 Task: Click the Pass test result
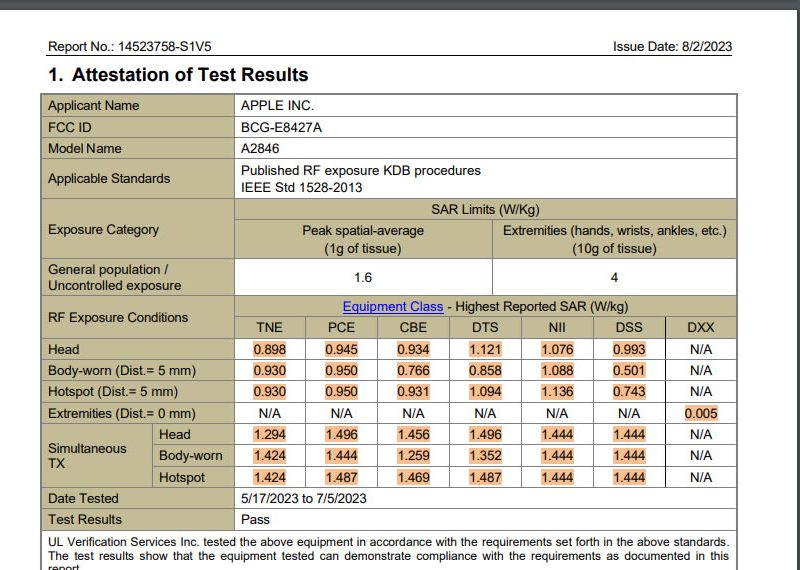(x=255, y=519)
